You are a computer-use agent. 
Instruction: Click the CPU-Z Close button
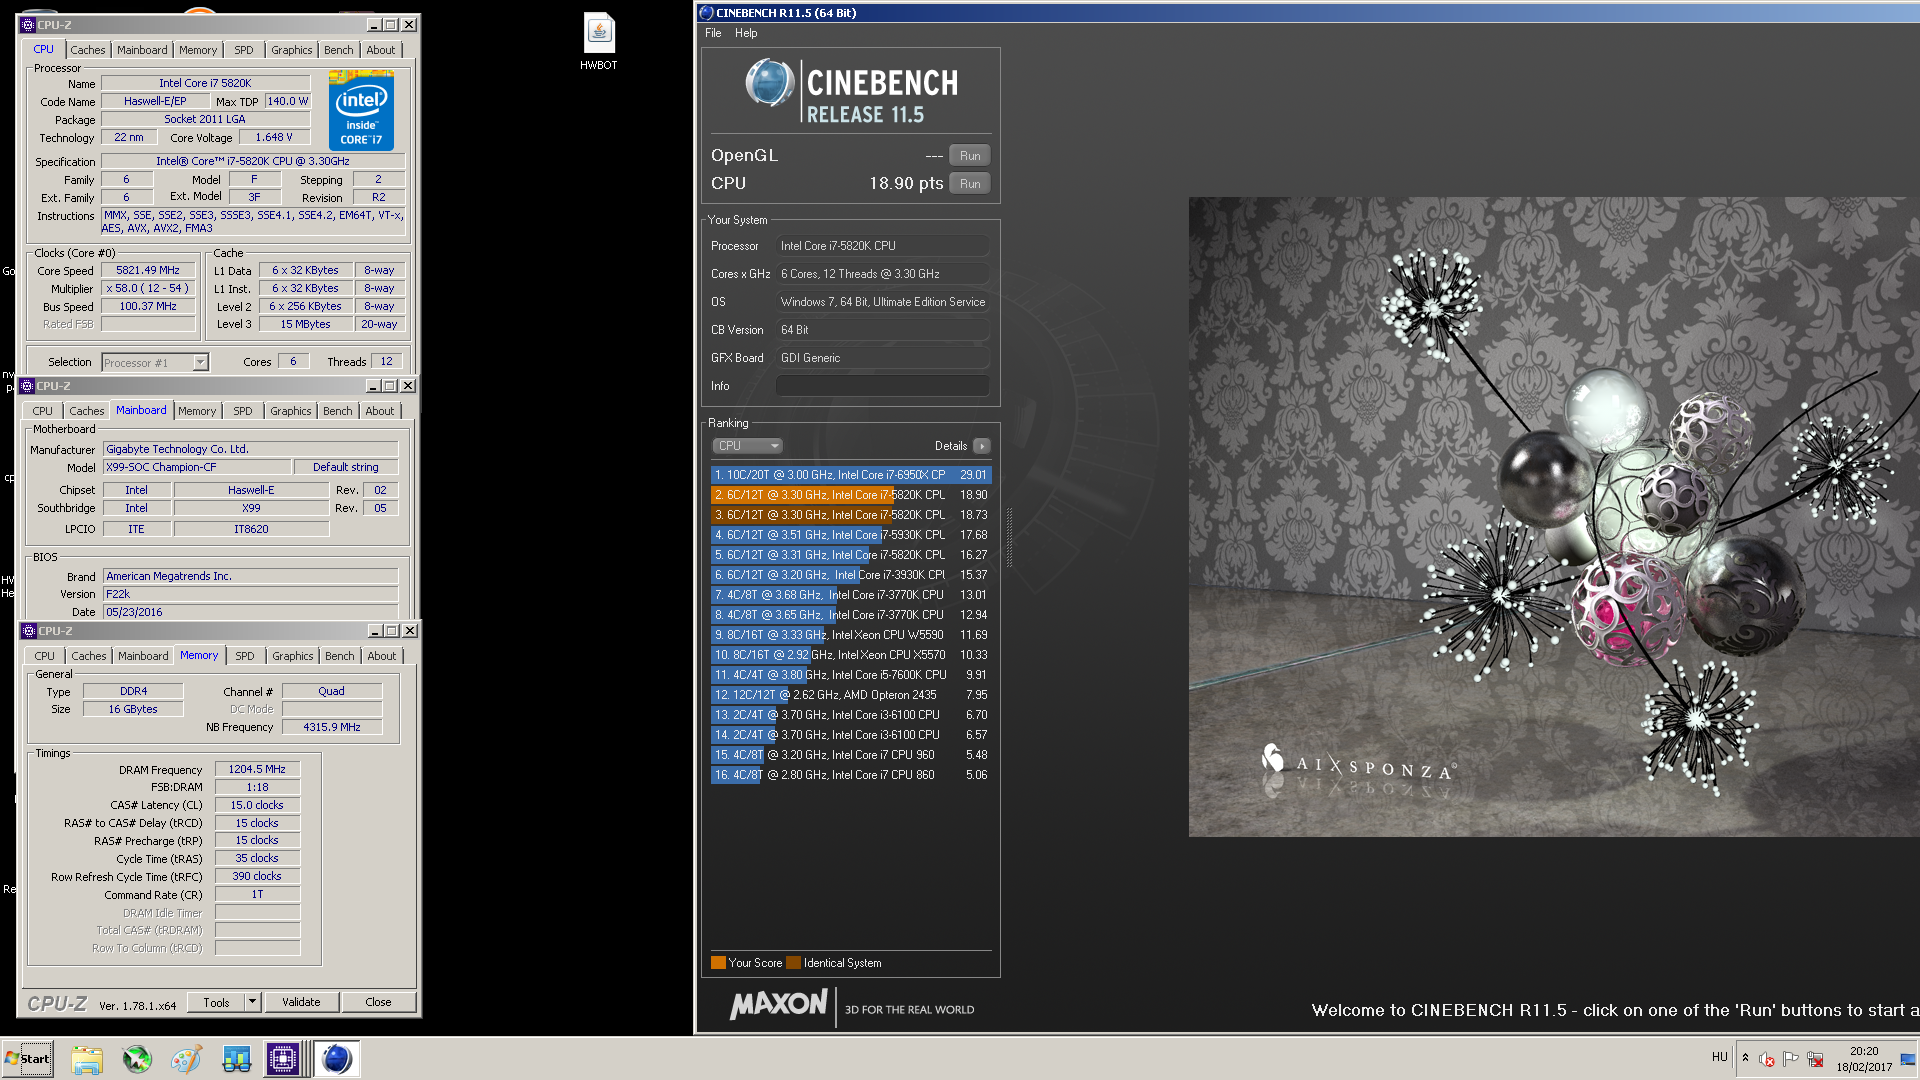point(378,1002)
